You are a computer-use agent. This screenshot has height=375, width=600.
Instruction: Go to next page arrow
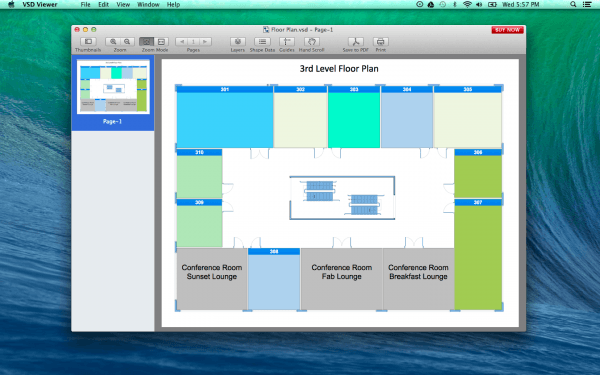pyautogui.click(x=205, y=42)
